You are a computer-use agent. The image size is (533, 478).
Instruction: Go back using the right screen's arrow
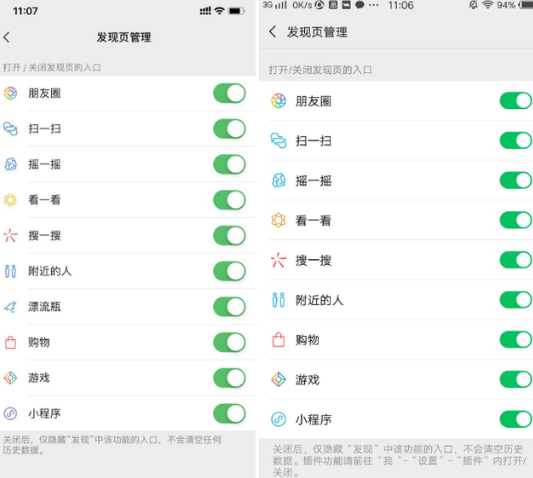[273, 32]
